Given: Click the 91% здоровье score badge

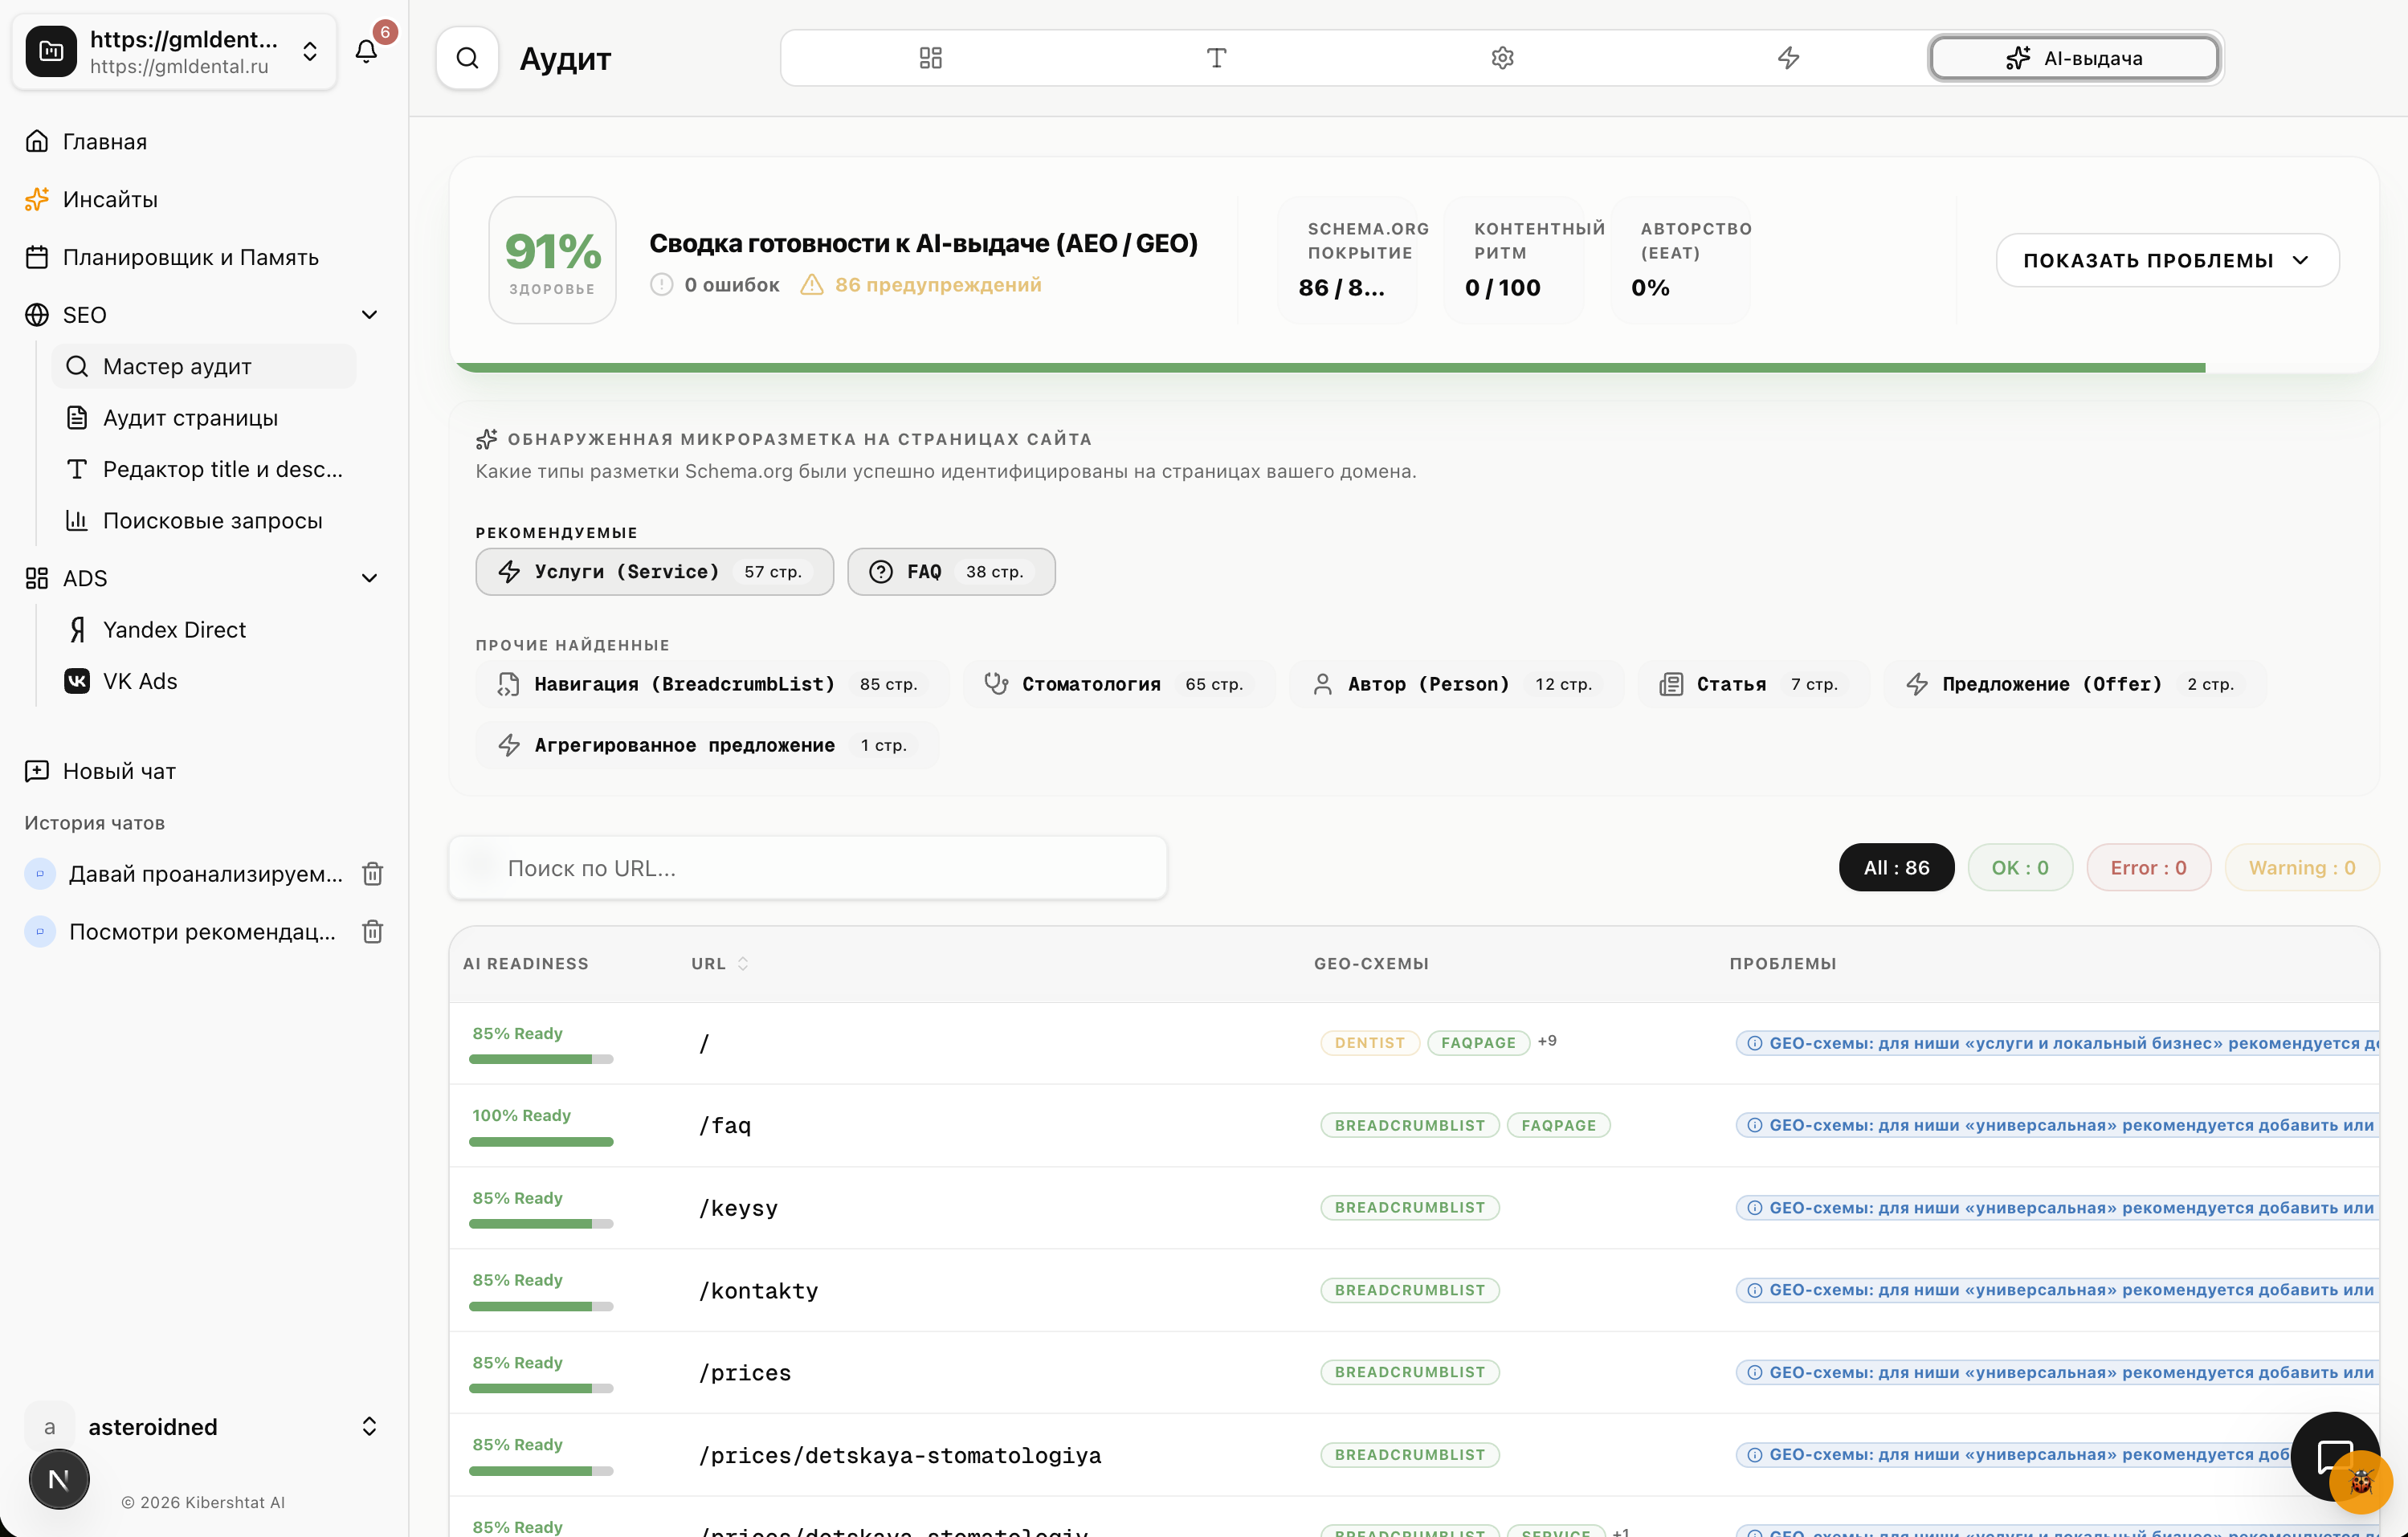Looking at the screenshot, I should [x=552, y=260].
